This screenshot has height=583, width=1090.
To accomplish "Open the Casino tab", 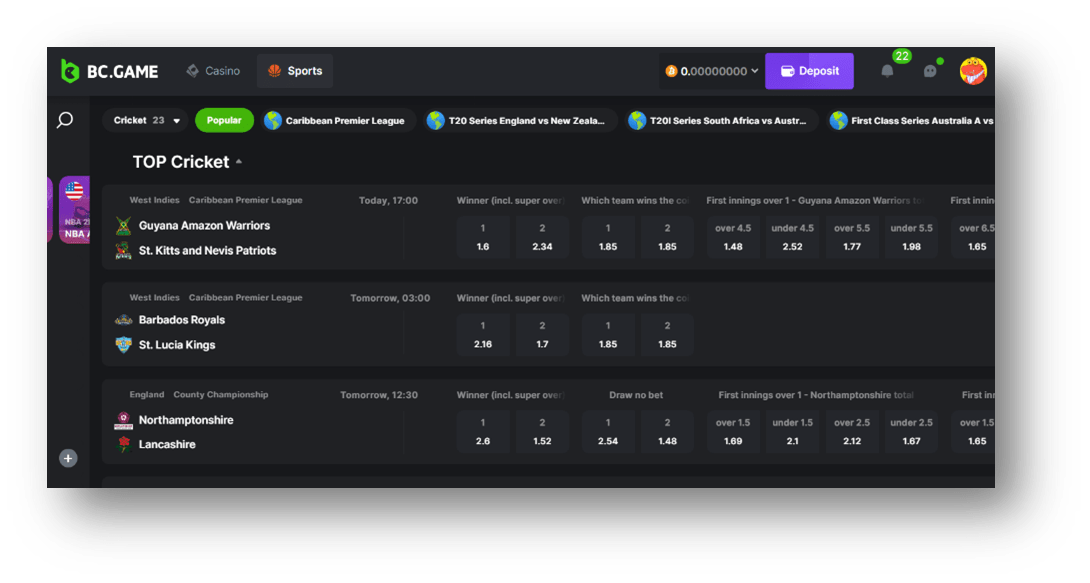I will tap(213, 71).
